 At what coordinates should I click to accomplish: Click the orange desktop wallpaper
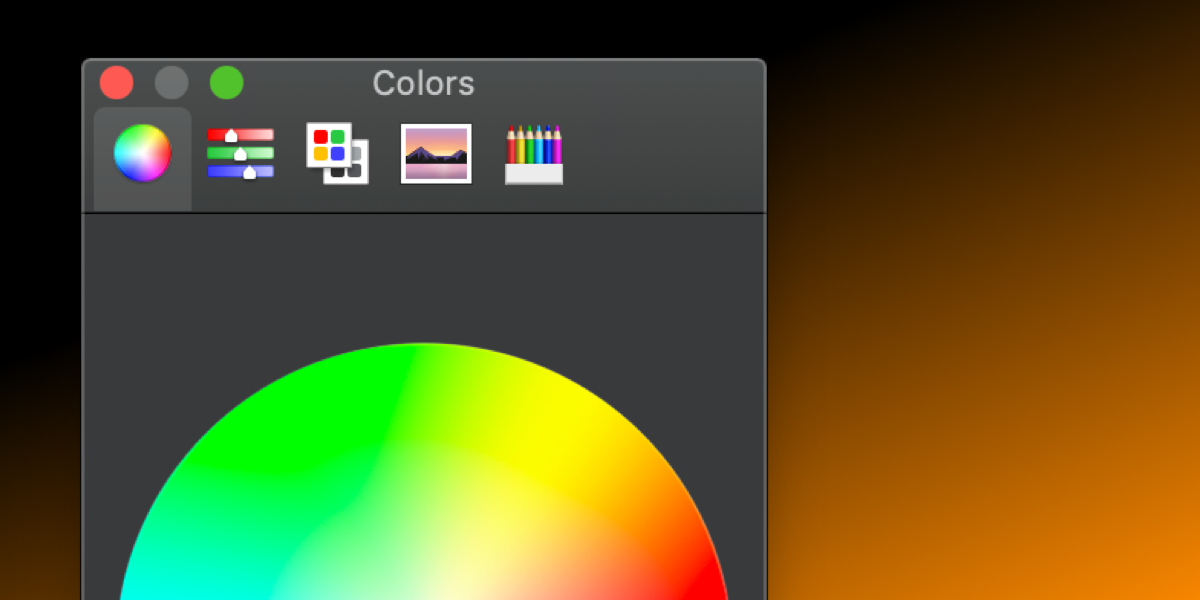click(x=1000, y=450)
